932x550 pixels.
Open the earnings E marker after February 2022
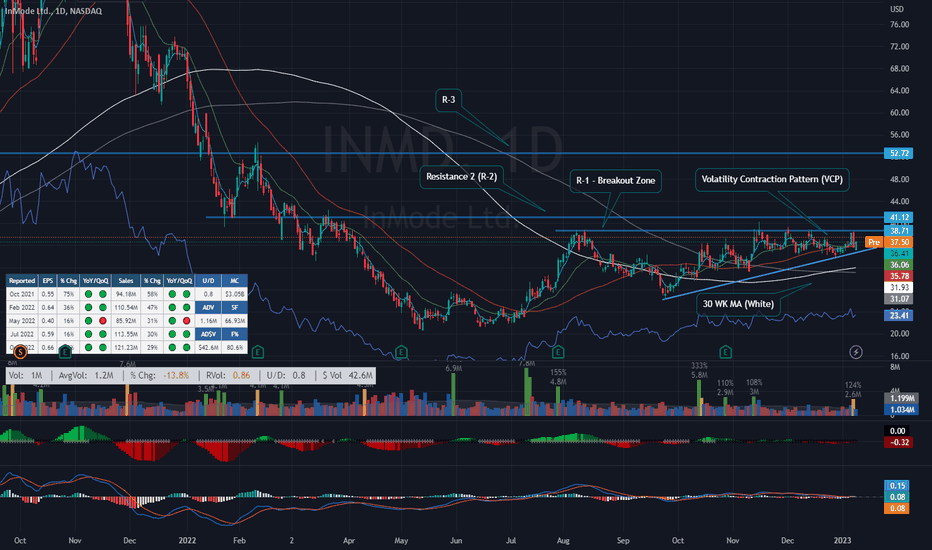pos(257,352)
